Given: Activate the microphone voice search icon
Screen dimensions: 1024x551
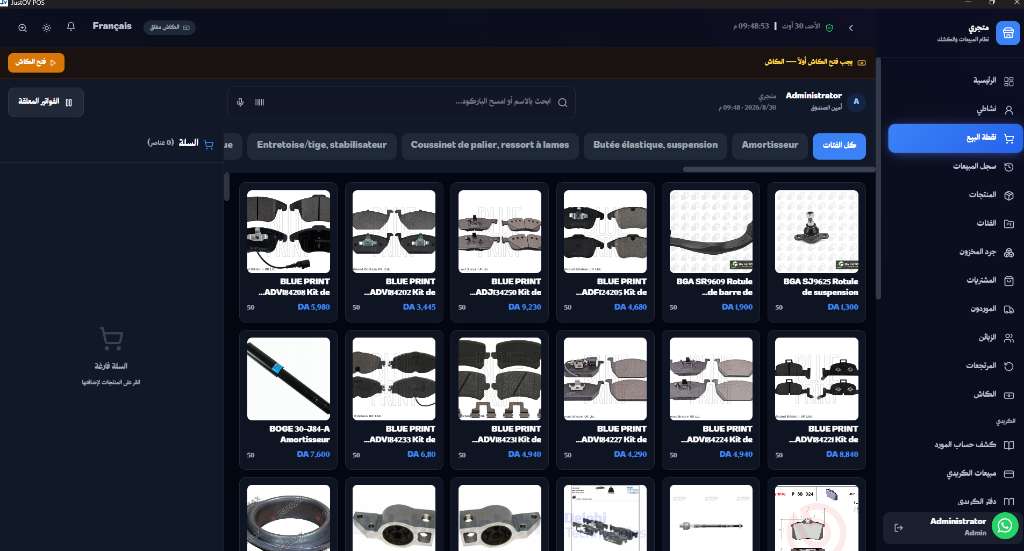Looking at the screenshot, I should (x=240, y=102).
